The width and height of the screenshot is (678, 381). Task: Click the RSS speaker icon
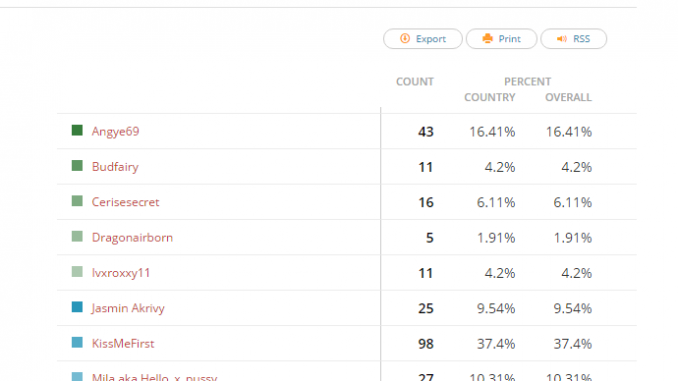[x=562, y=39]
